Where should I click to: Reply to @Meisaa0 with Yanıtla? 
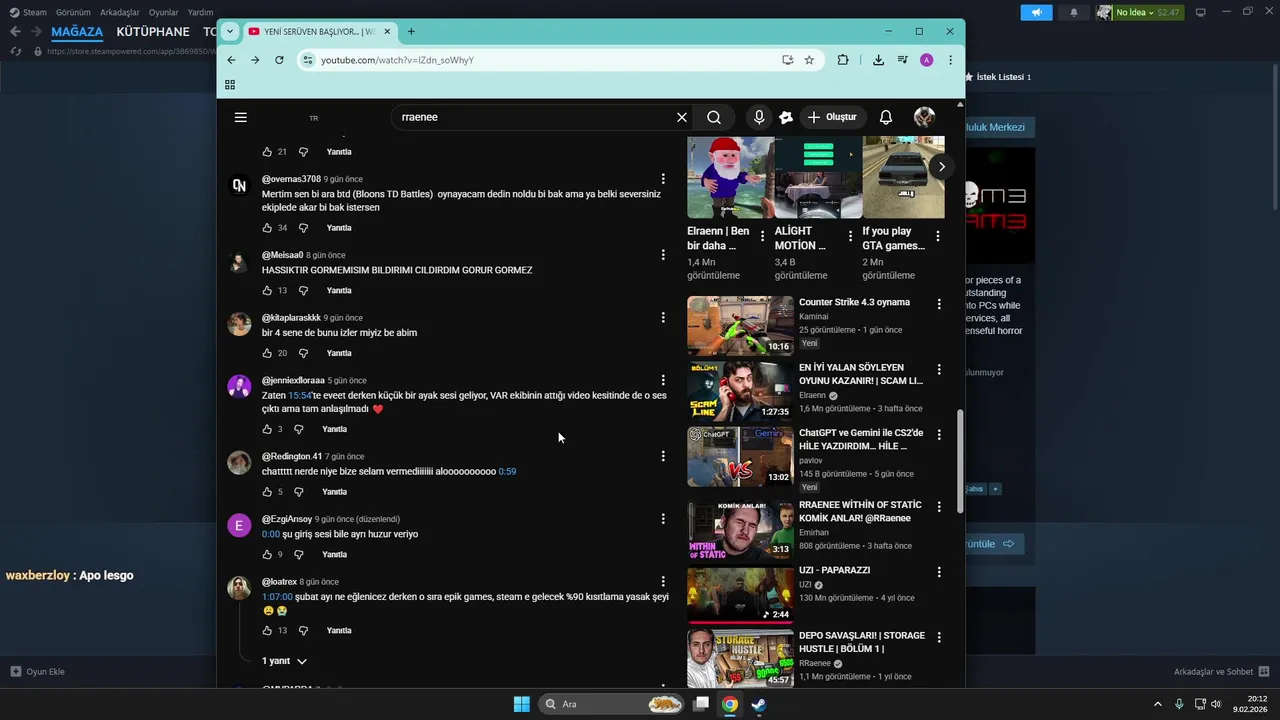(x=339, y=291)
